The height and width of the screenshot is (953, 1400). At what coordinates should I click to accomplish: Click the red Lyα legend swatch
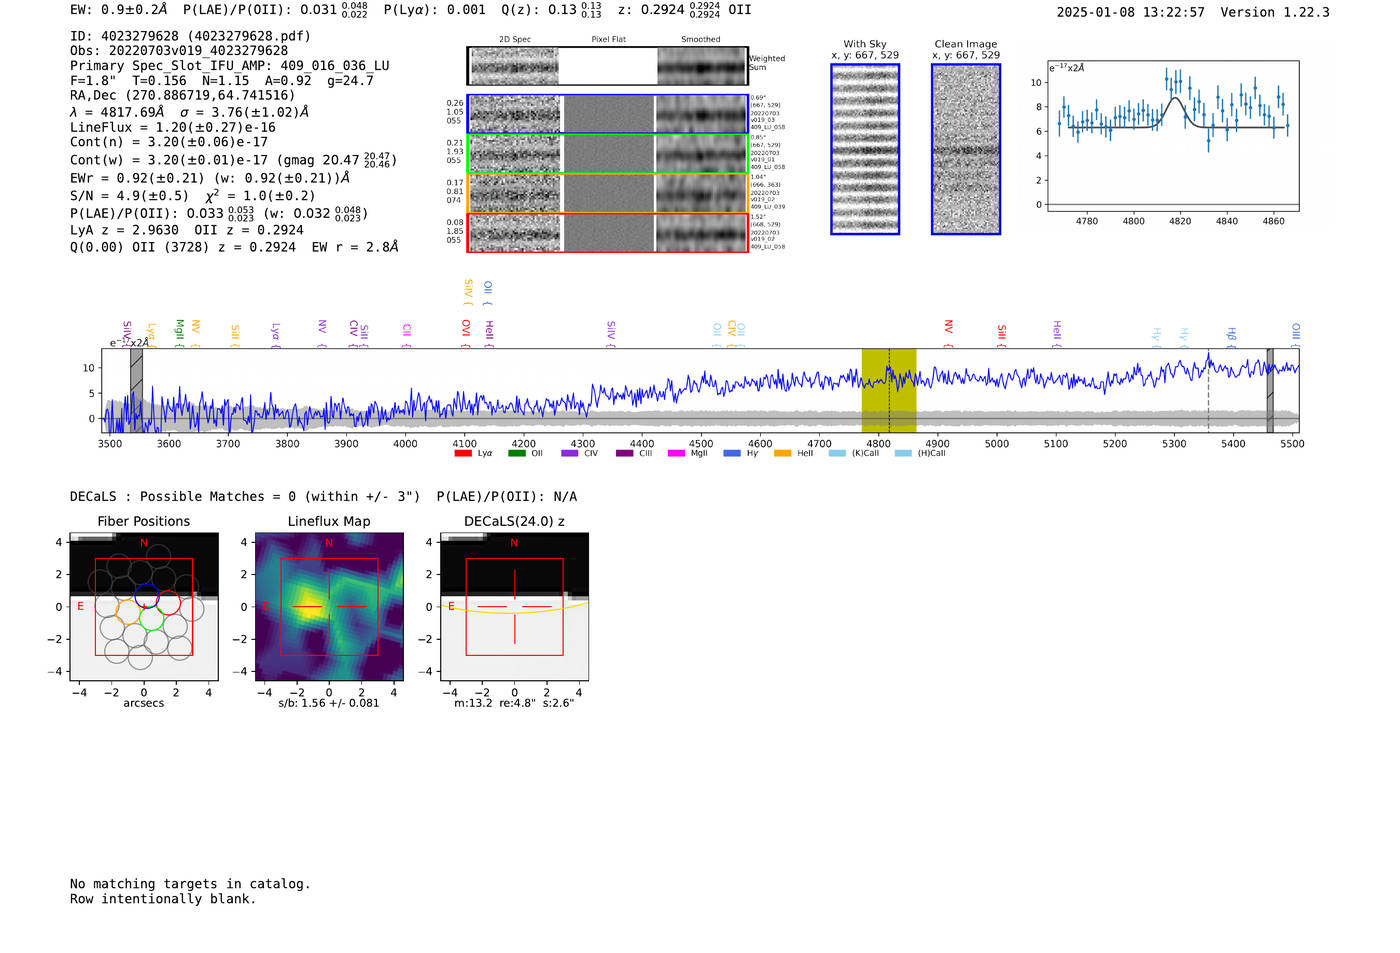coord(463,453)
